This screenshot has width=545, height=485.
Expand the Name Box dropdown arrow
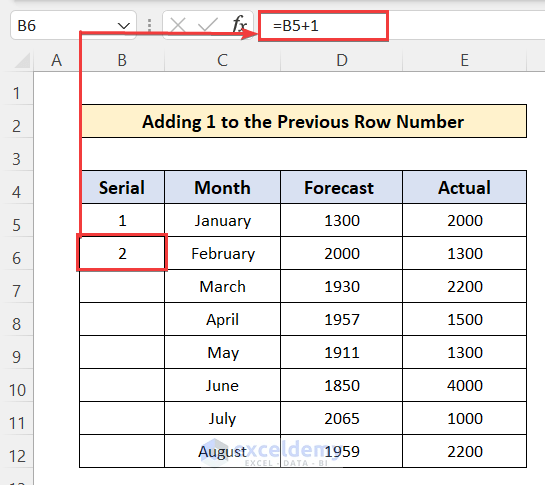123,26
